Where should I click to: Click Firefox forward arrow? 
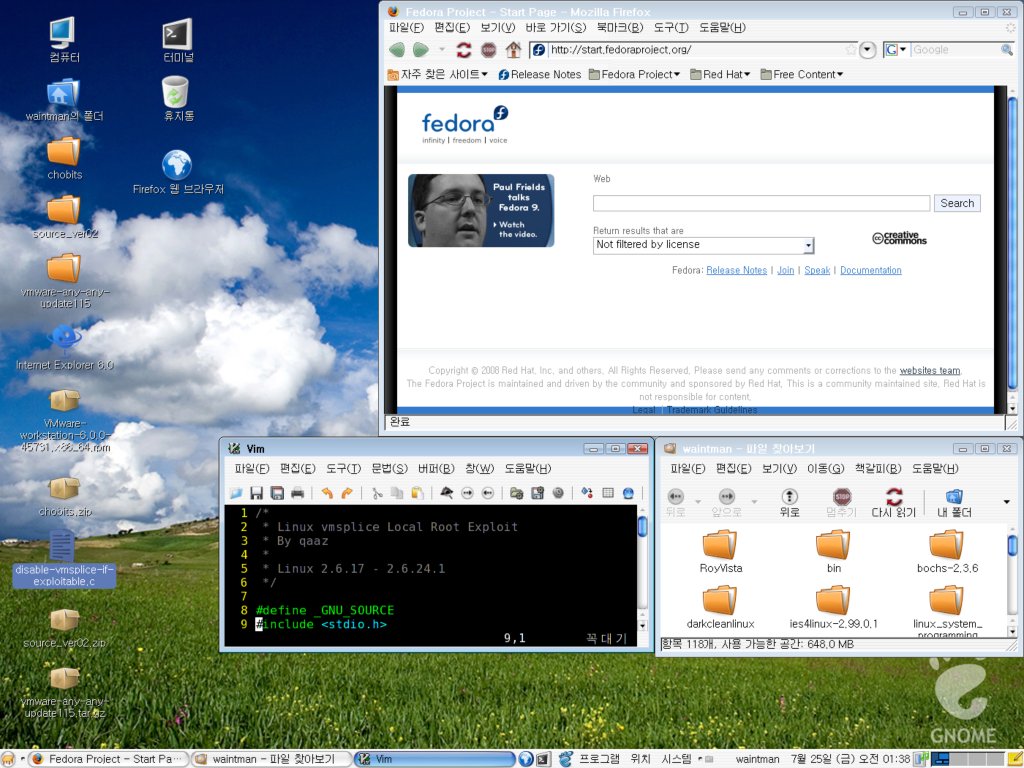421,50
